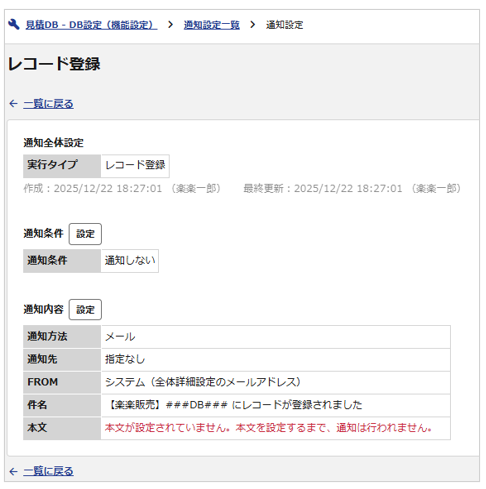Click the top 一覧に戻る link

click(x=48, y=104)
